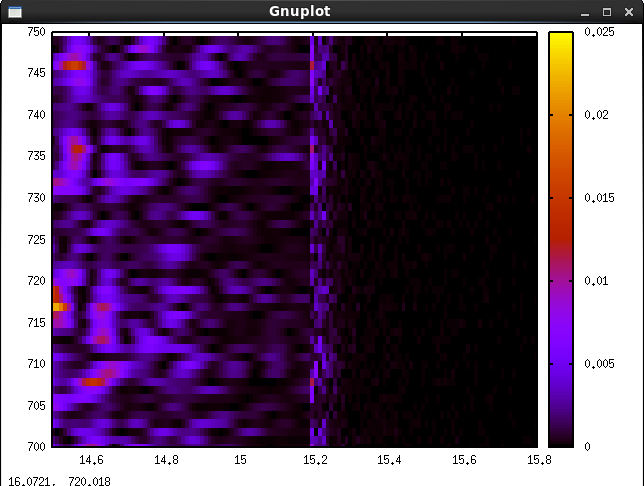This screenshot has height=486, width=644.
Task: Click the window menu icon in title bar
Action: coord(14,12)
